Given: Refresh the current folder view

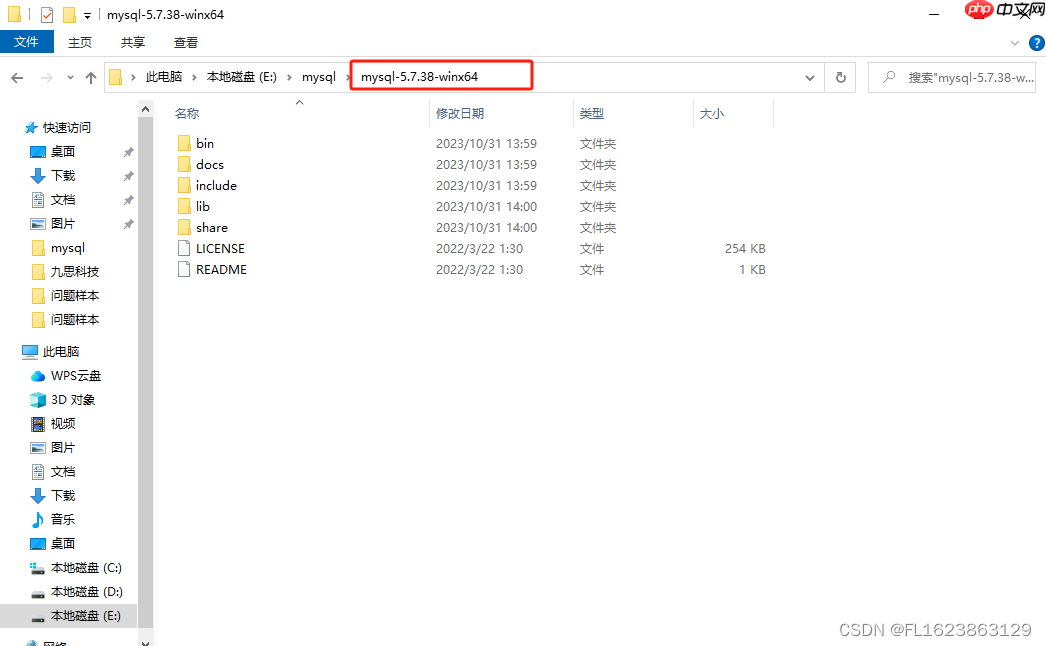Looking at the screenshot, I should (840, 77).
